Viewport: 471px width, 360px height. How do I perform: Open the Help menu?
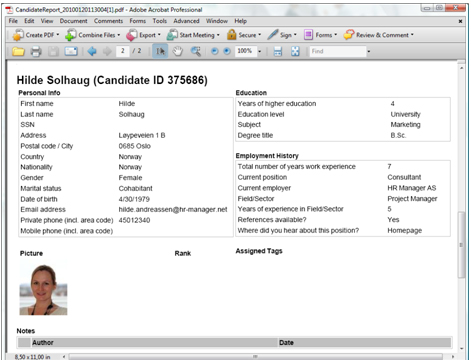240,21
